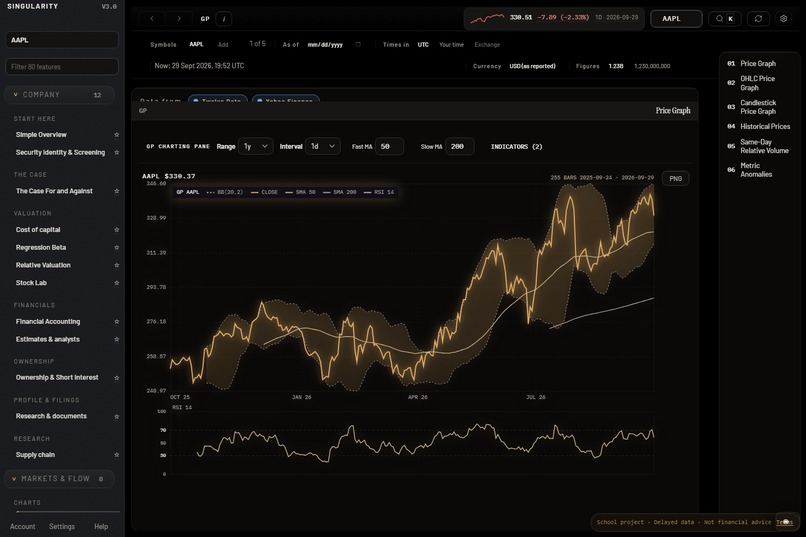Image resolution: width=806 pixels, height=537 pixels.
Task: Open search with the magnifier K button
Action: (x=724, y=18)
